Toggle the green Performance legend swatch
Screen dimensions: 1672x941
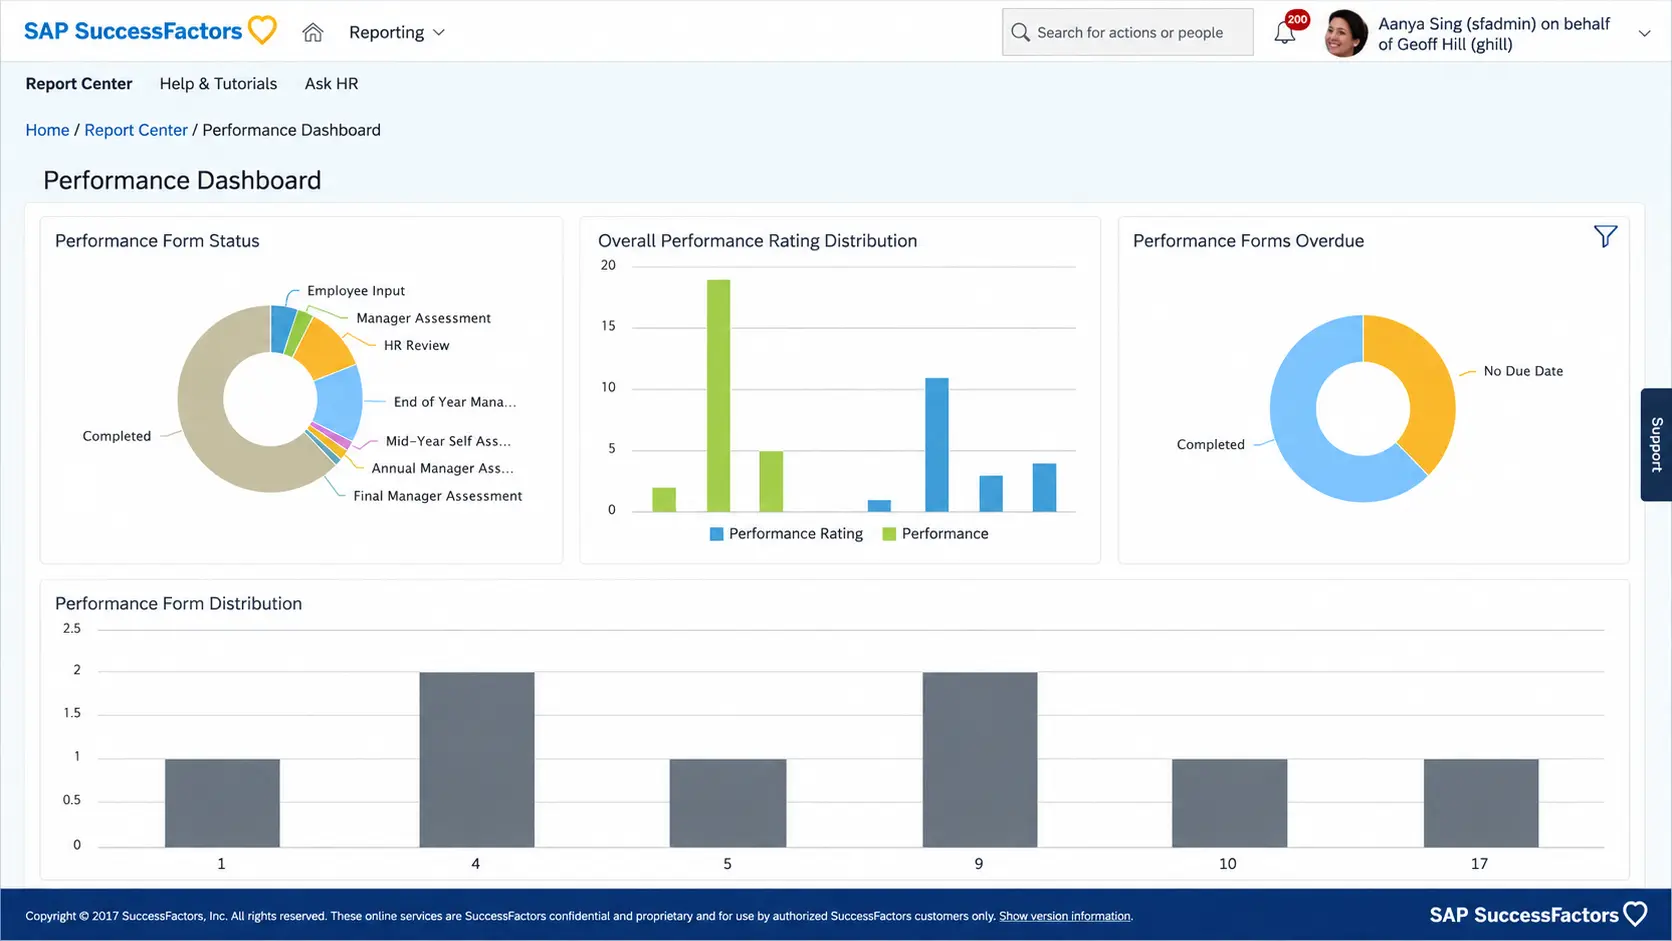click(889, 534)
